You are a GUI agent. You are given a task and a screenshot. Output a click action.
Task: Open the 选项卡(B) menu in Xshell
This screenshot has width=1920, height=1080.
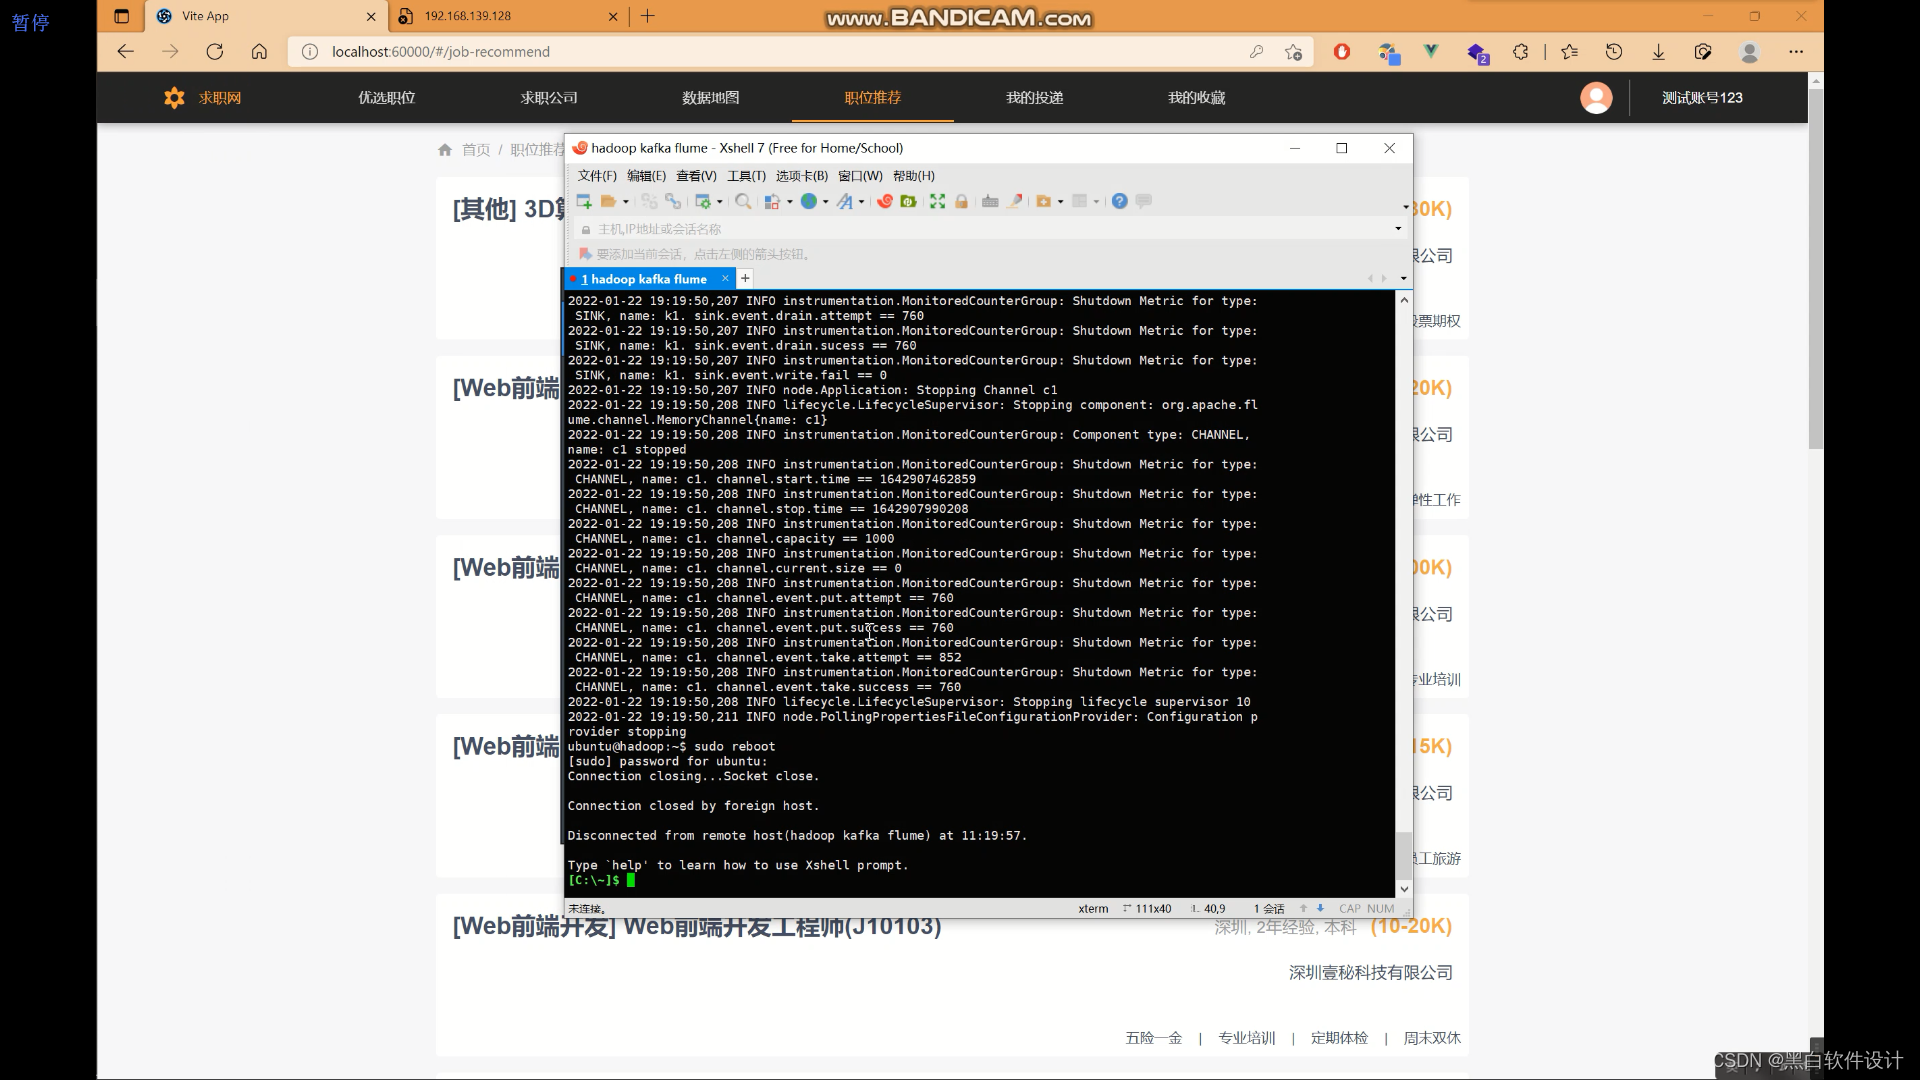[802, 176]
